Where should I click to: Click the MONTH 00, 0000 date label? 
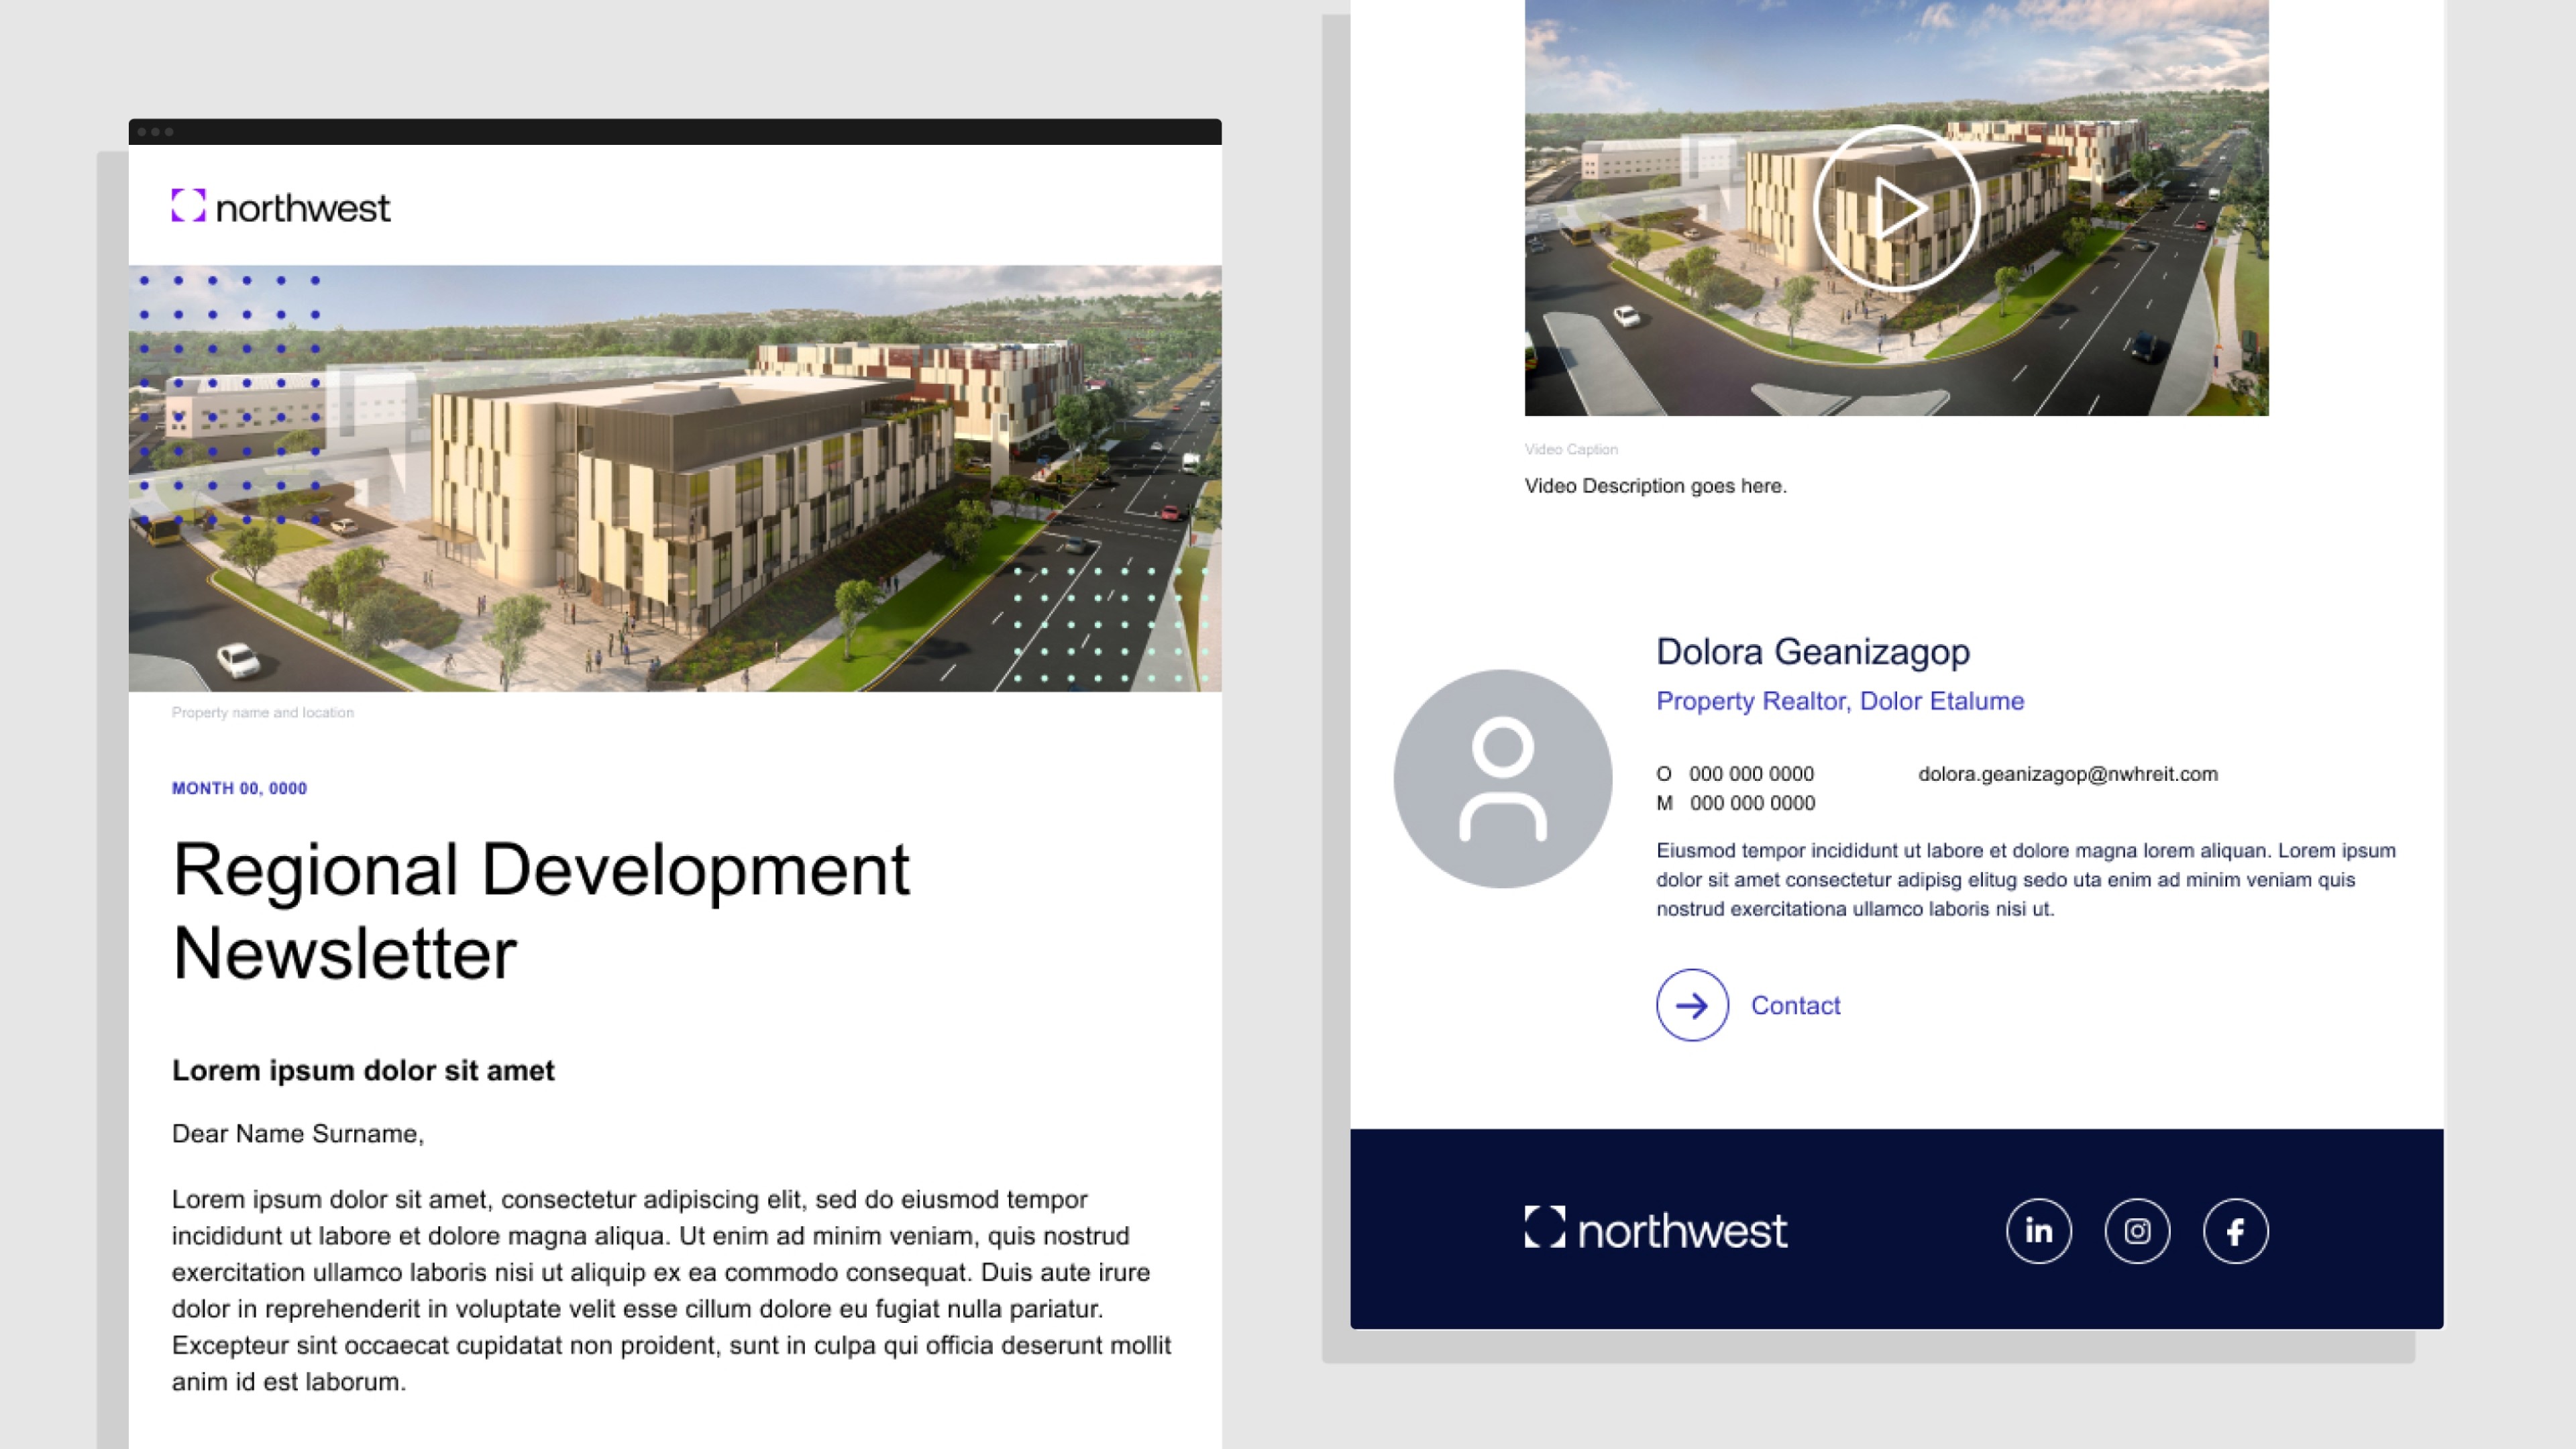point(239,788)
